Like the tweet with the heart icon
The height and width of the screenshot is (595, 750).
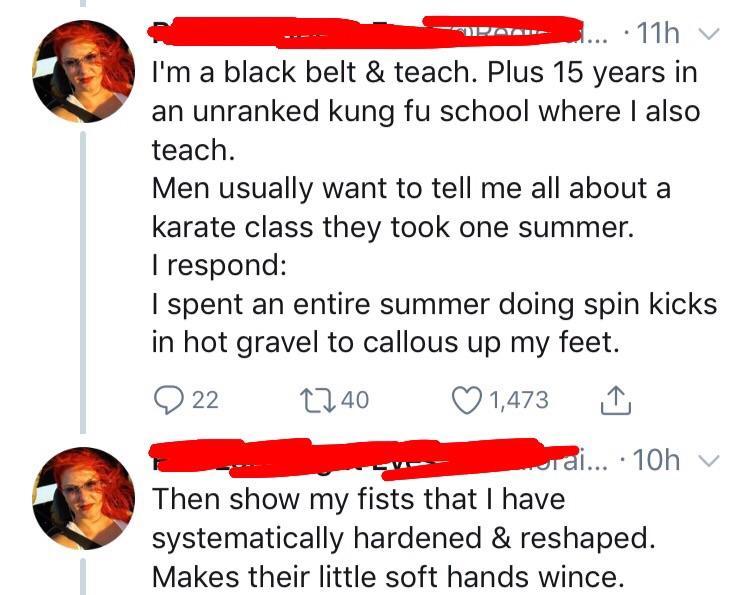click(466, 400)
